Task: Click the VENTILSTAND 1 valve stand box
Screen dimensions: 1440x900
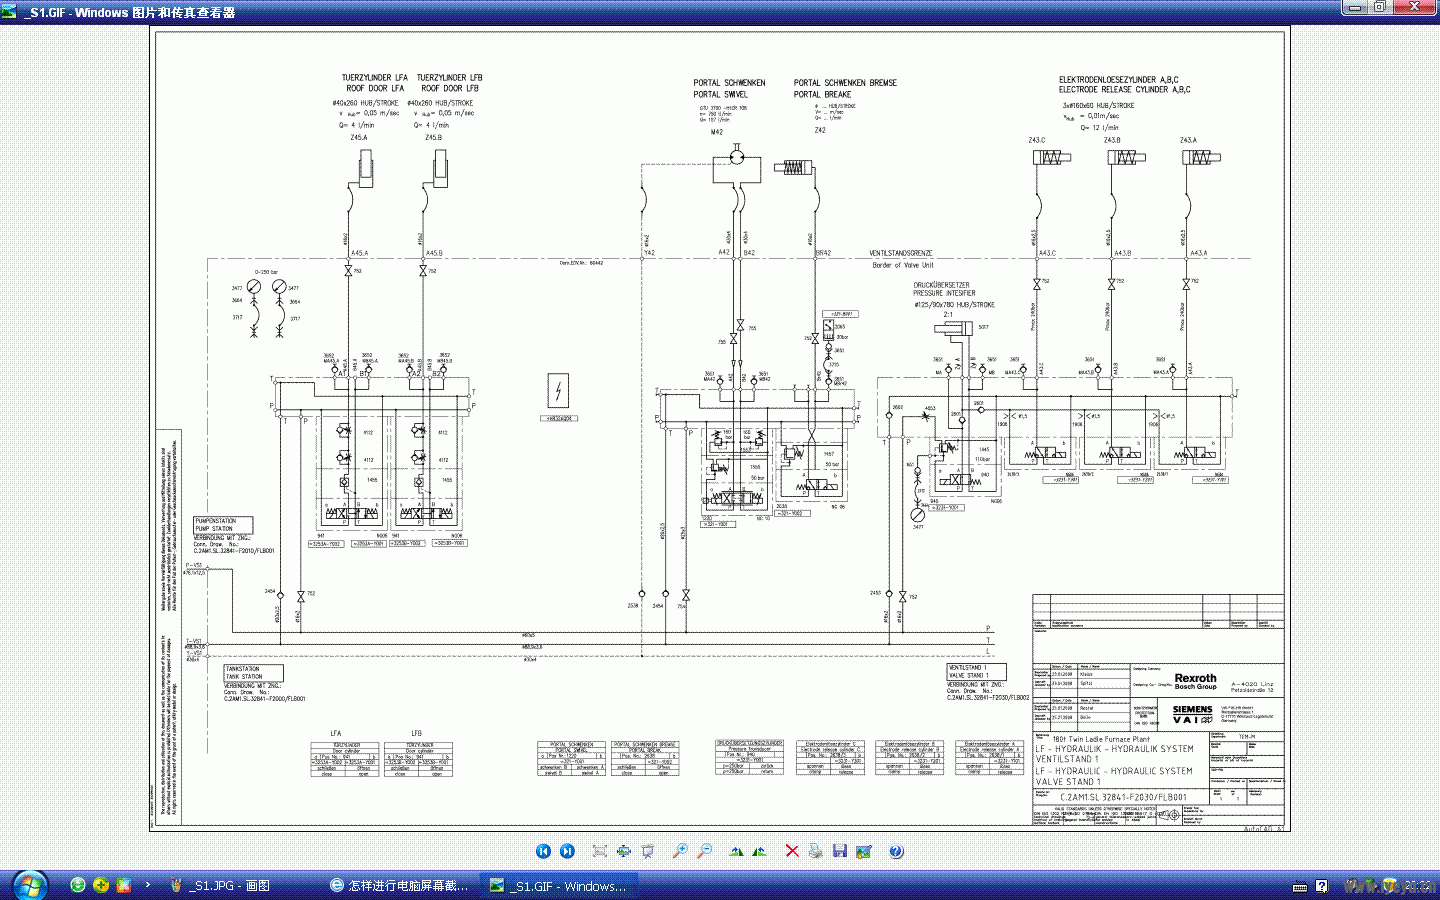Action: (x=976, y=671)
